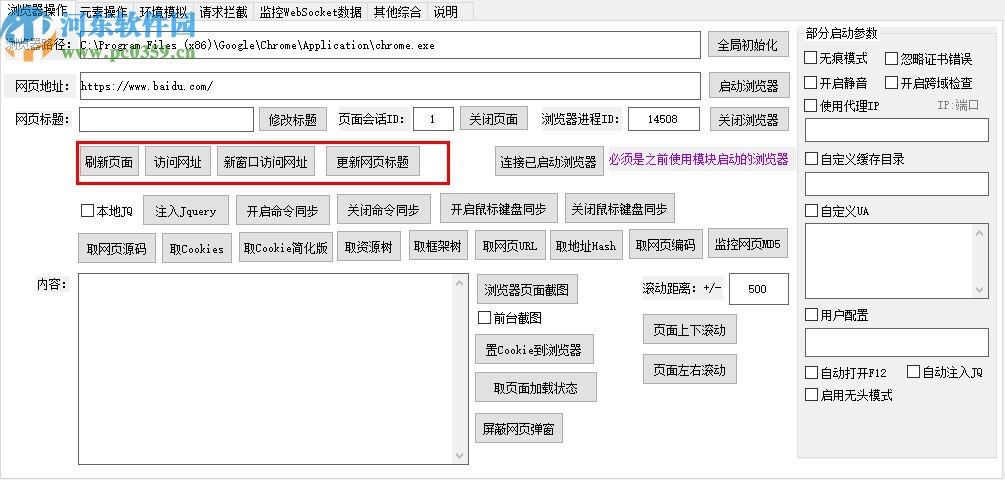
Task: Click the 监控网页MD5 button
Action: coord(748,244)
